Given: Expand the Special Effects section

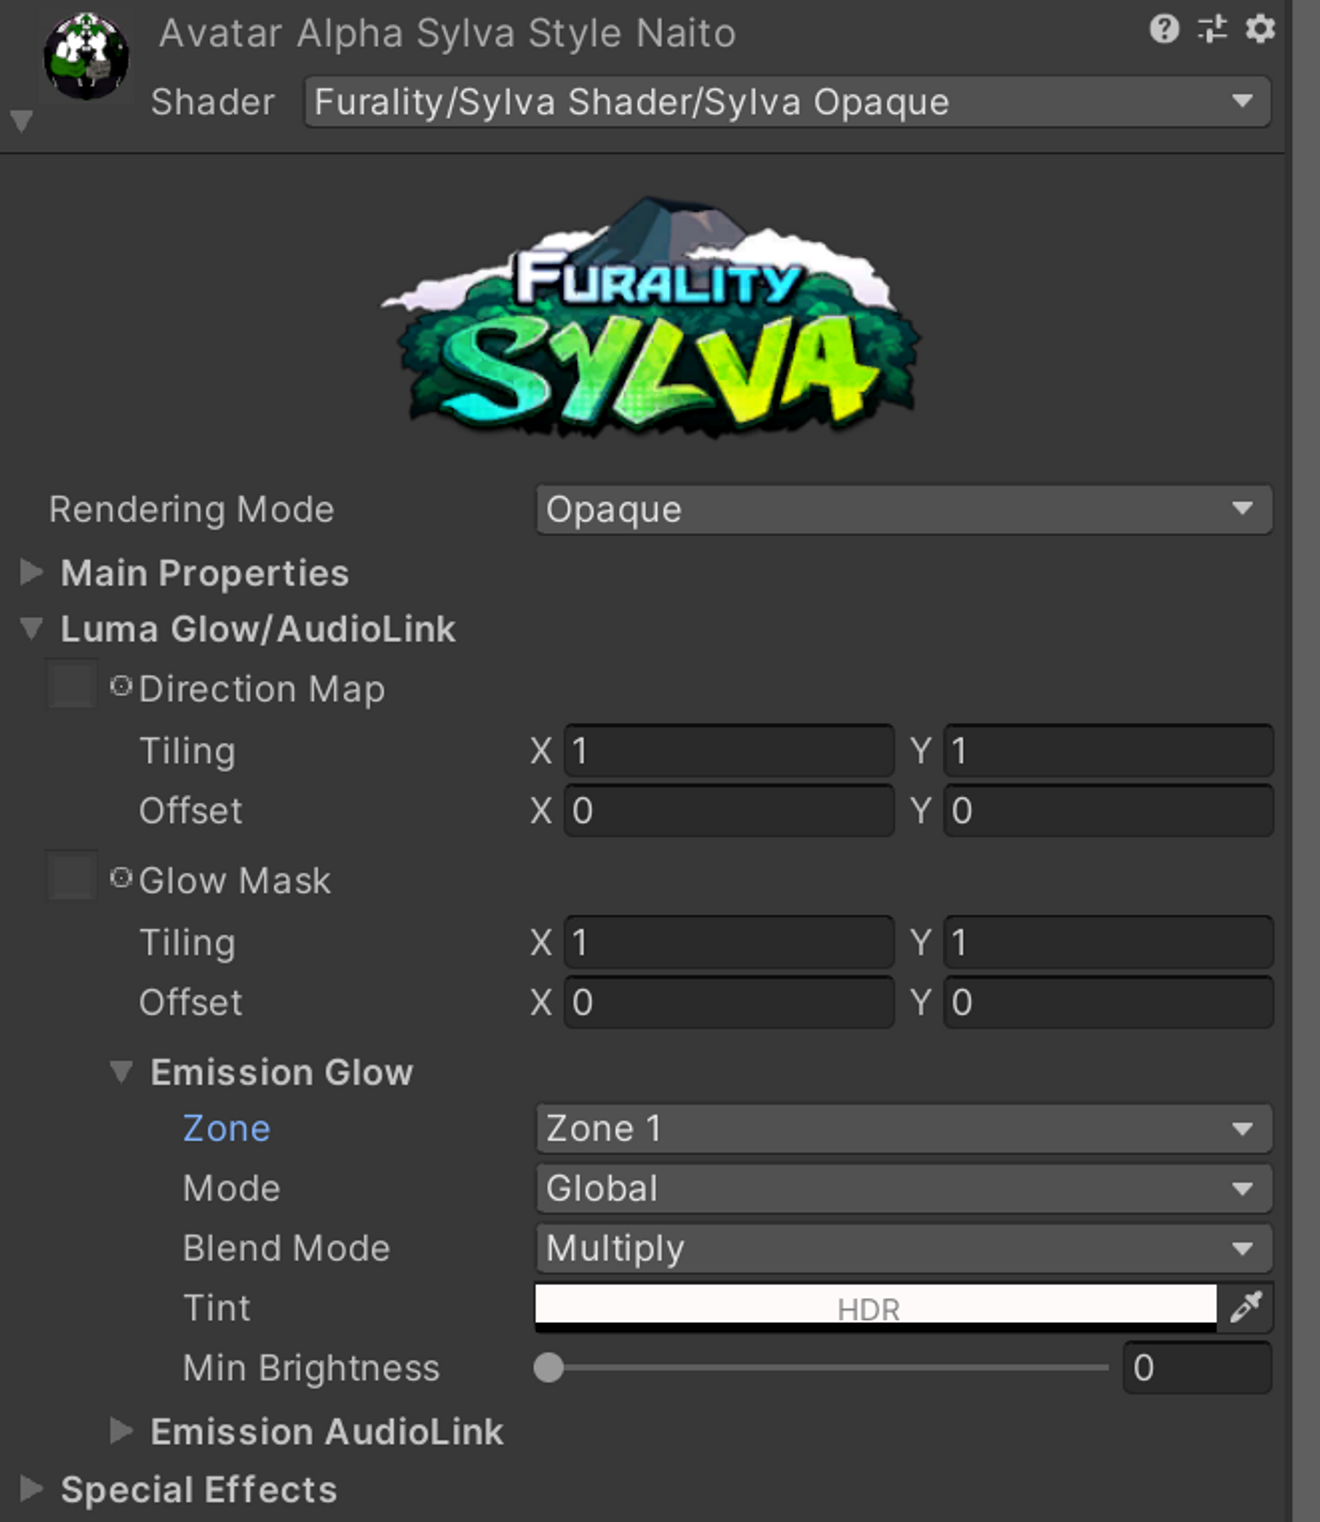Looking at the screenshot, I should coord(32,1489).
